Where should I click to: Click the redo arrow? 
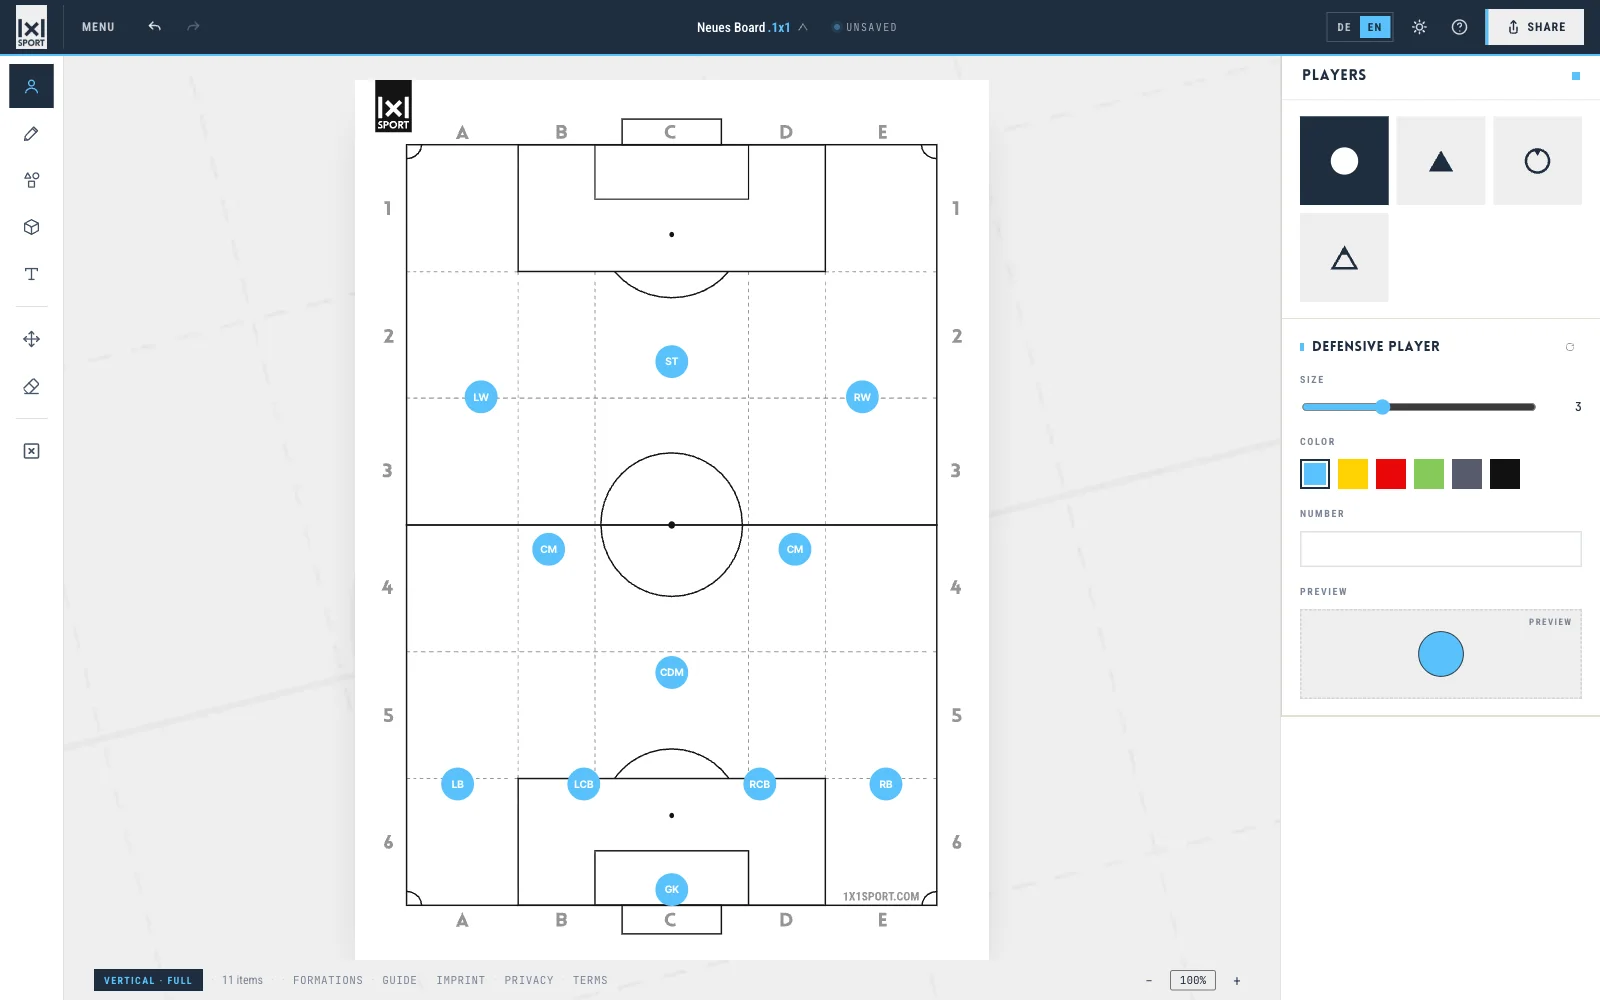tap(193, 27)
